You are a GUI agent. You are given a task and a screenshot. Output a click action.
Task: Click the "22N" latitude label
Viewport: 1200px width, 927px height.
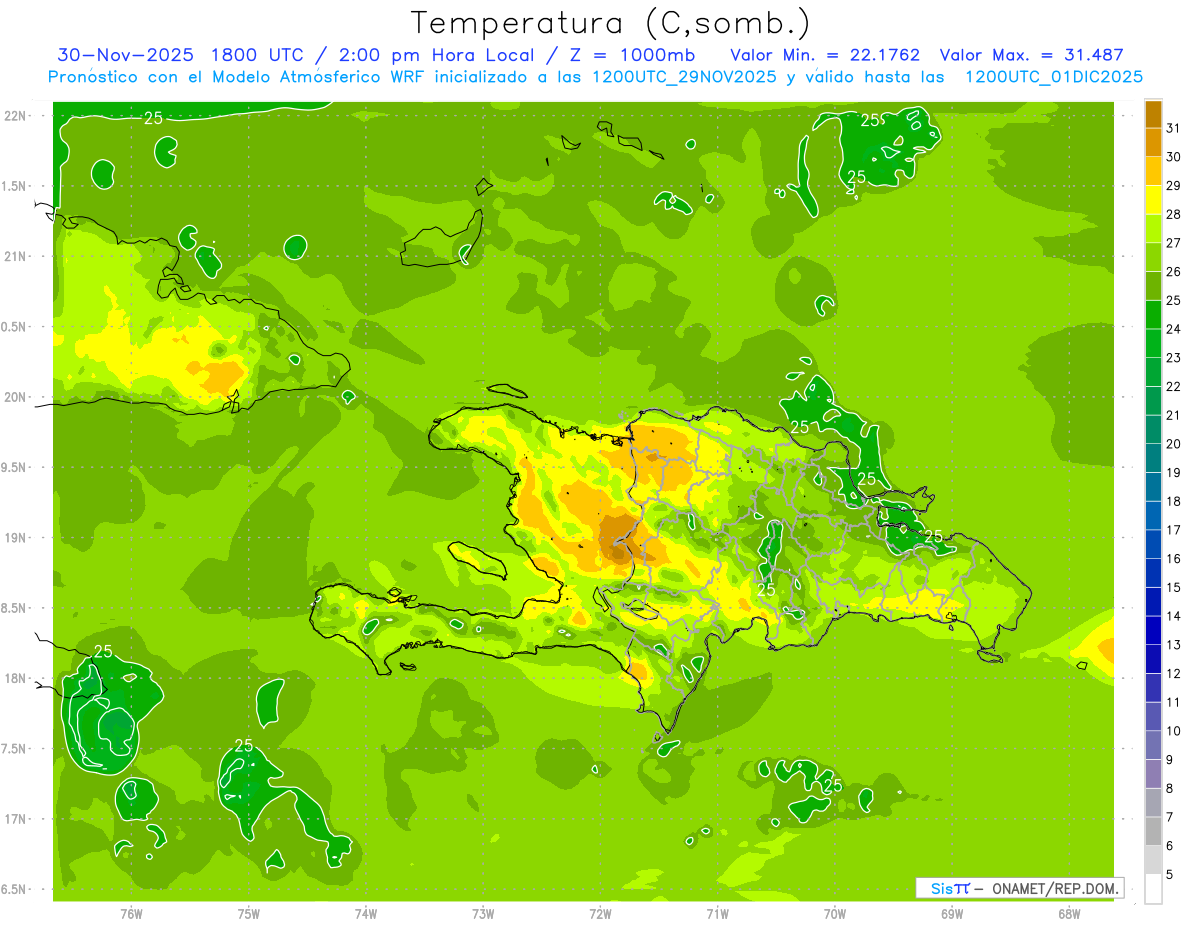[14, 116]
